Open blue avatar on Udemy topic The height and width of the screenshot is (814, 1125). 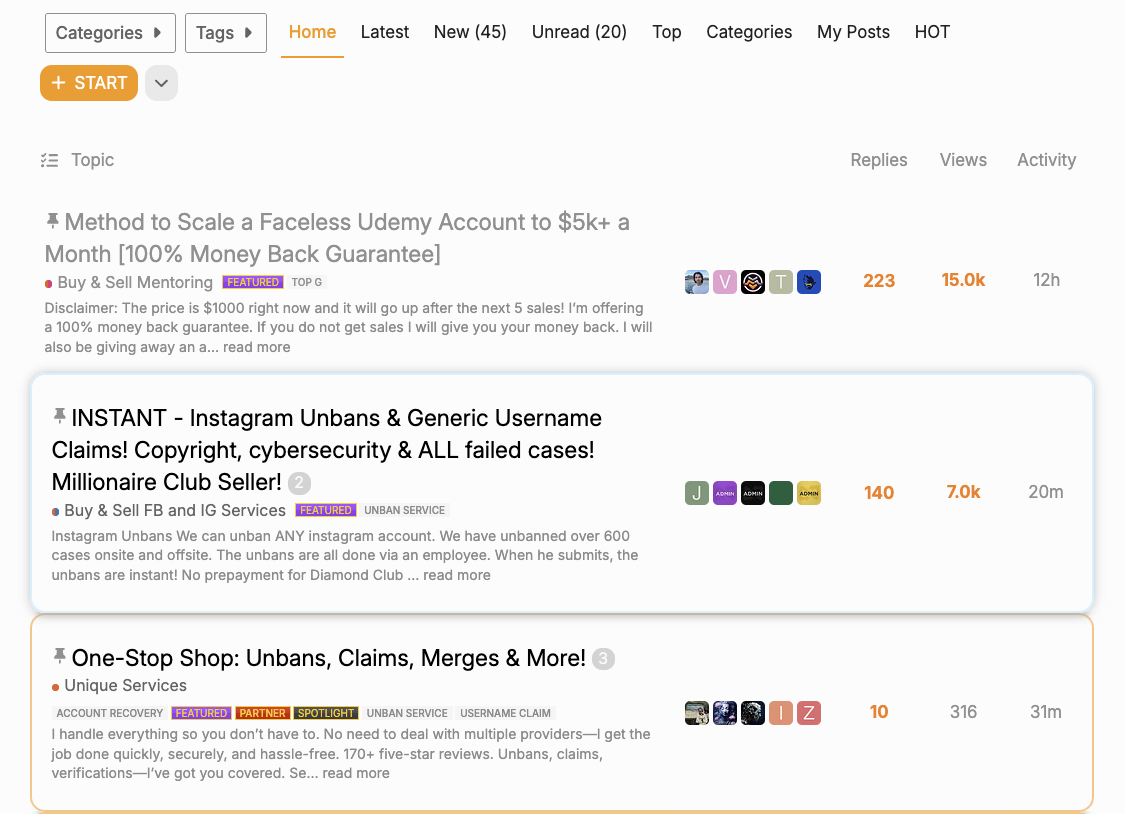[x=809, y=282]
